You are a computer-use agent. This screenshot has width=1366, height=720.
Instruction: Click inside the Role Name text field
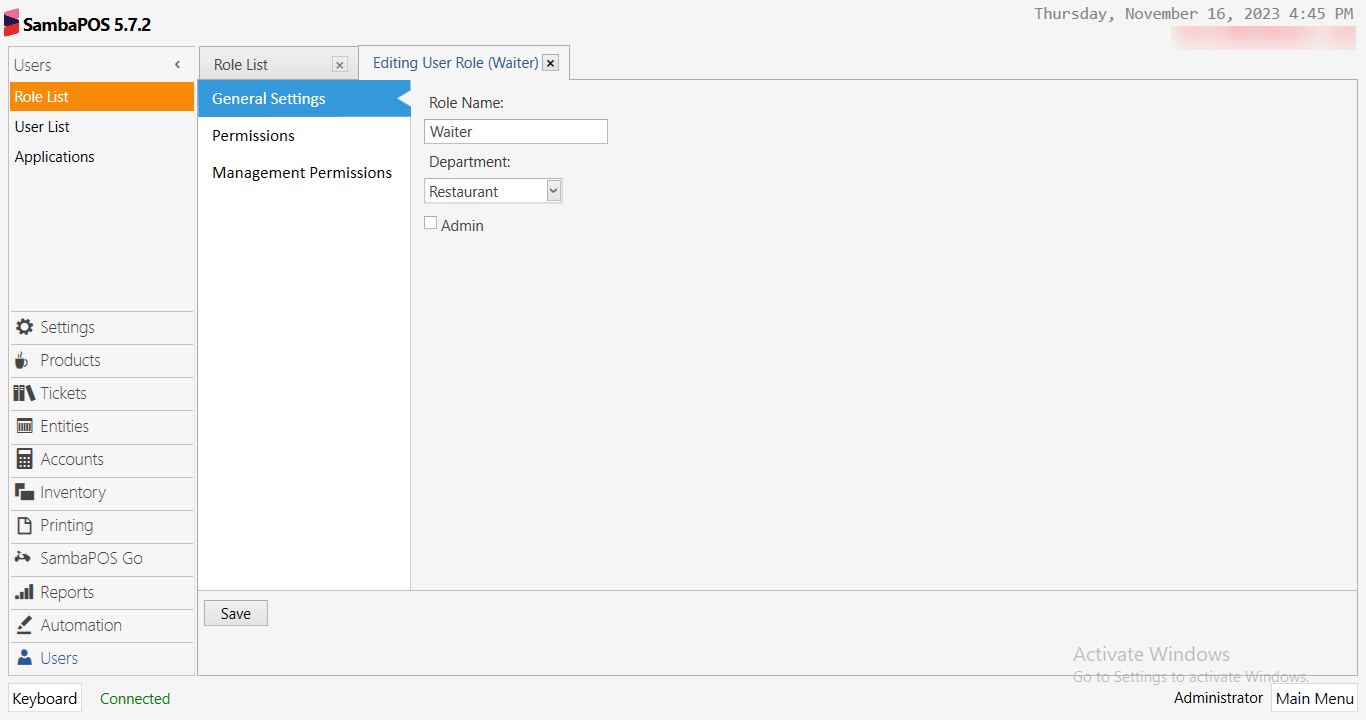pos(515,131)
